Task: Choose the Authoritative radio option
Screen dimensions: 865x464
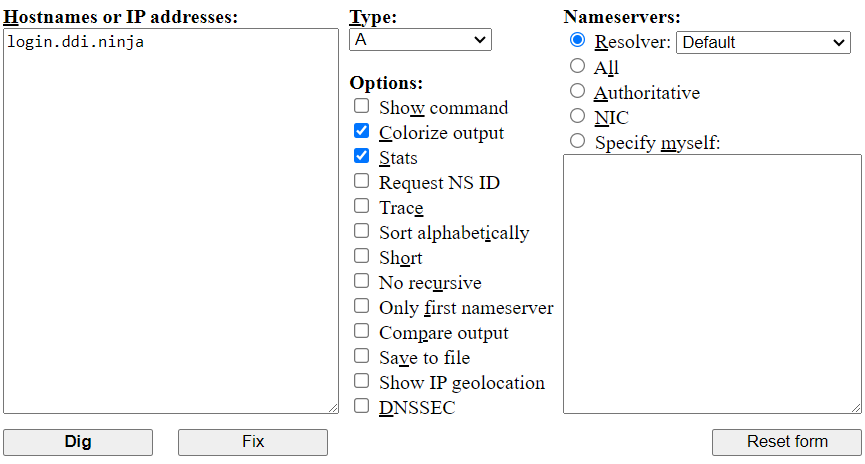Action: [577, 91]
